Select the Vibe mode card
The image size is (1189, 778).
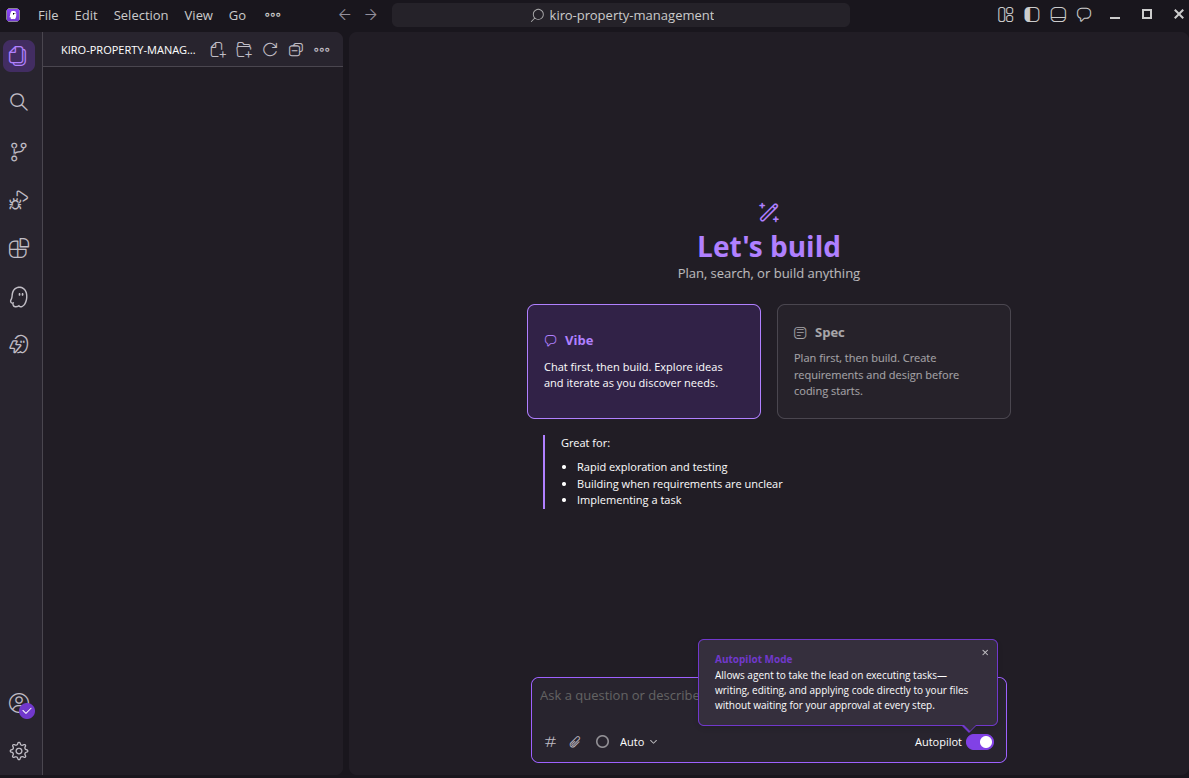[644, 362]
